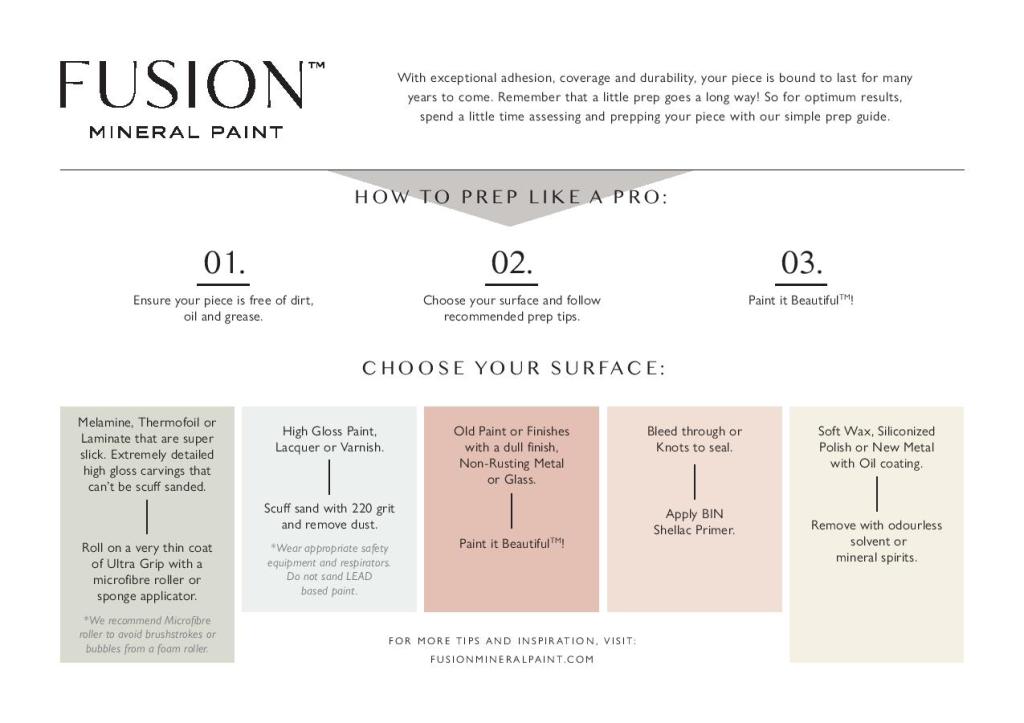The height and width of the screenshot is (723, 1024).
Task: Click the Roll on Ultra Grip instruction text
Action: pyautogui.click(x=147, y=572)
